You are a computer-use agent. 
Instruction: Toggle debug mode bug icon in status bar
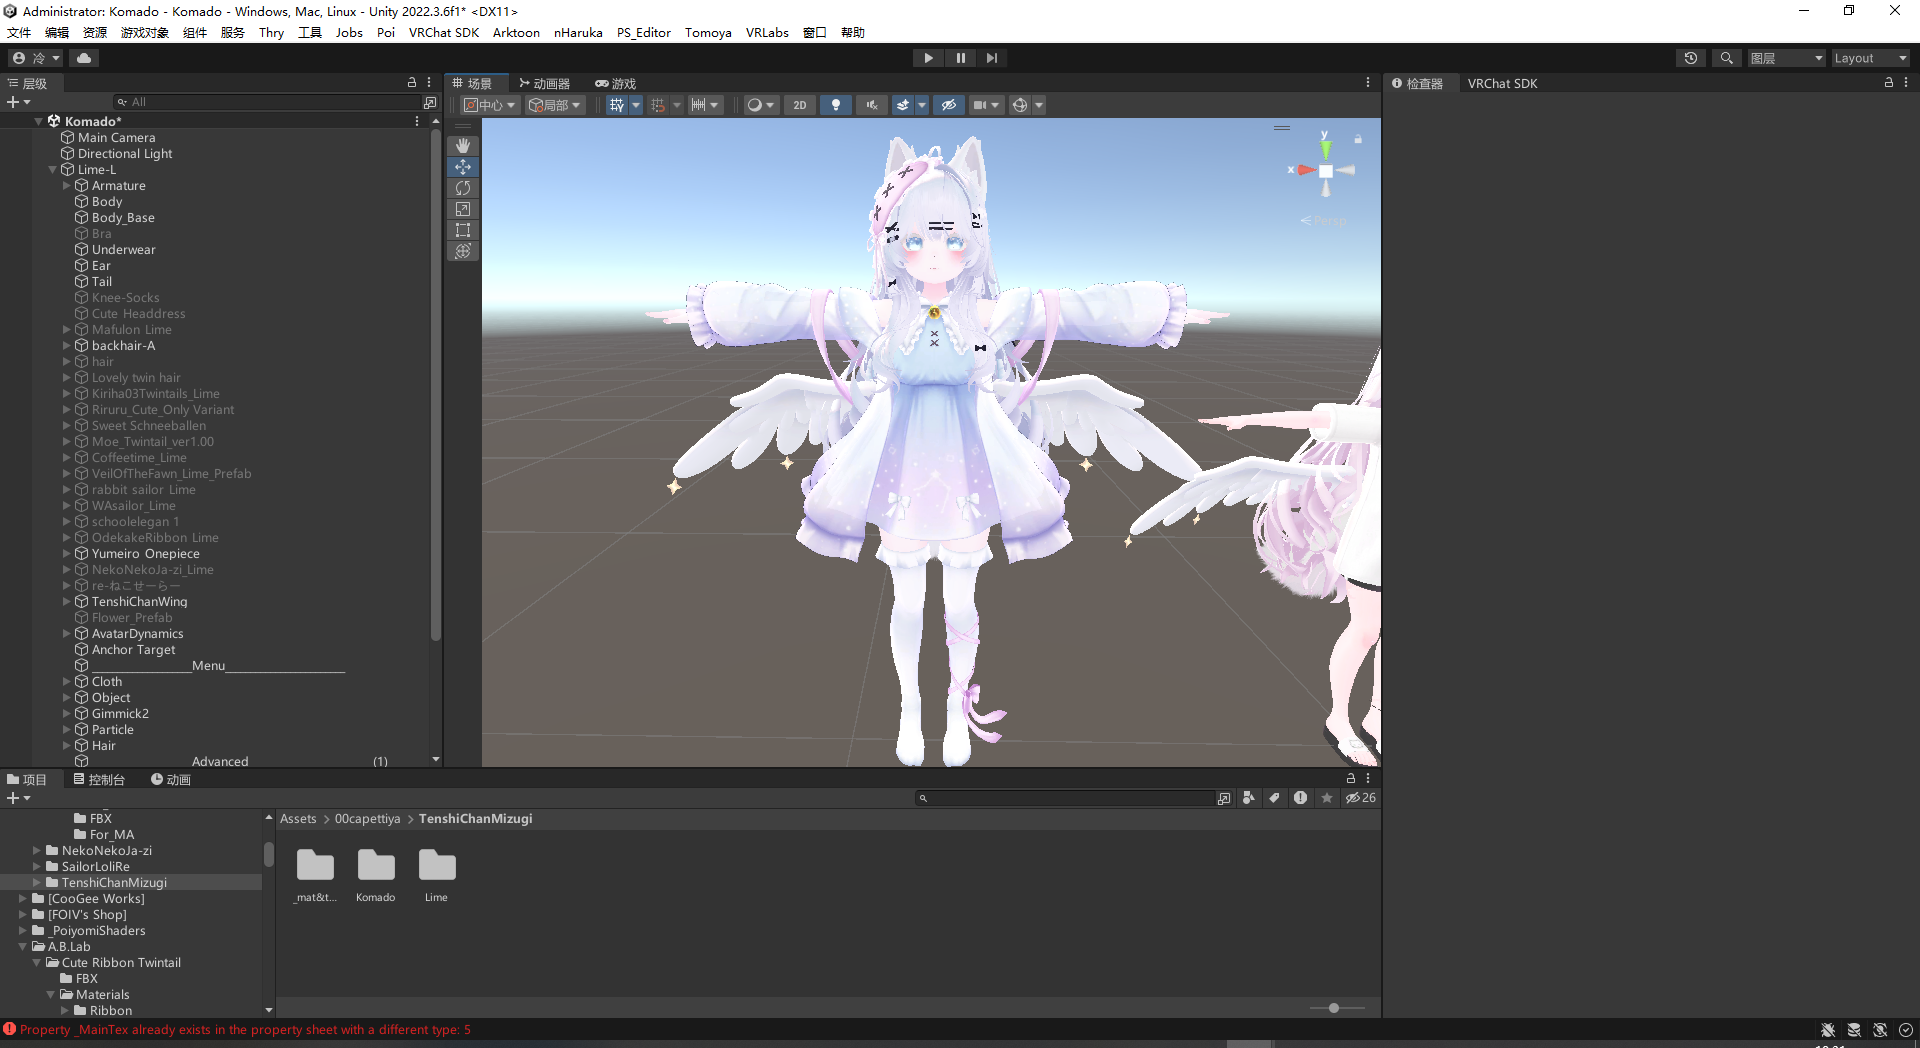(1828, 1030)
